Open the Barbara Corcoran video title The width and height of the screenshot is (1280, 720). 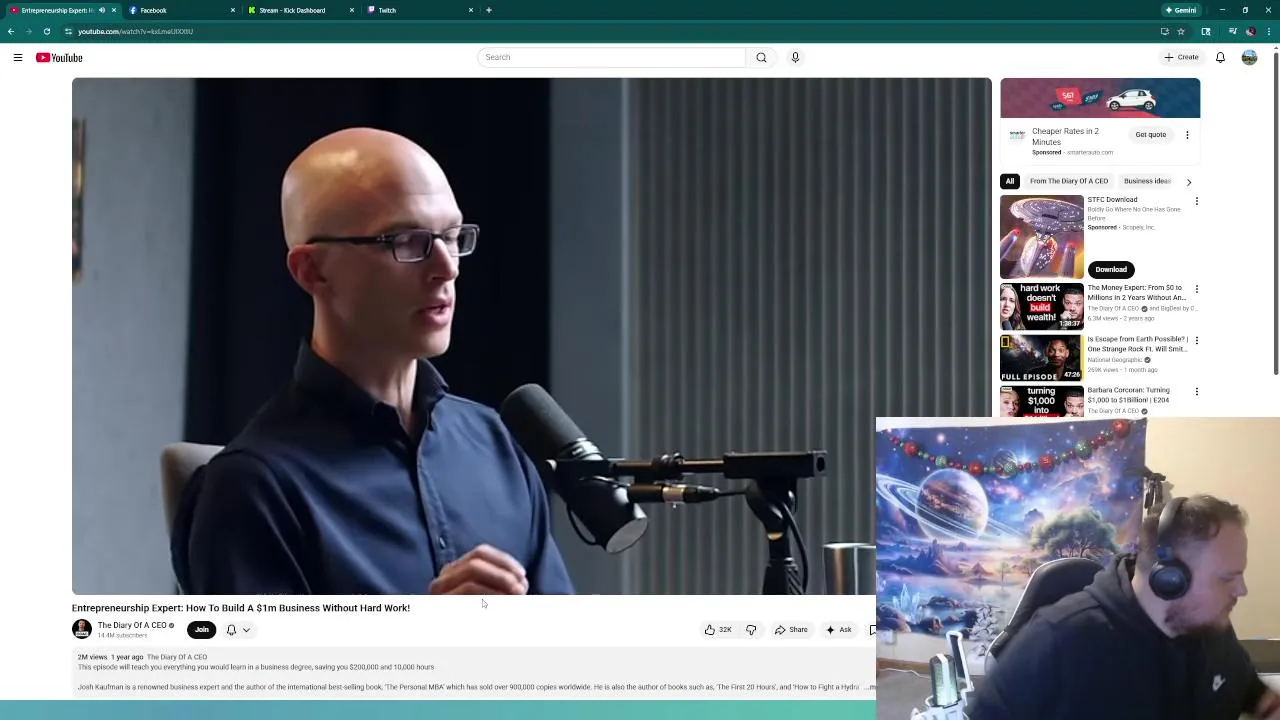(x=1128, y=395)
